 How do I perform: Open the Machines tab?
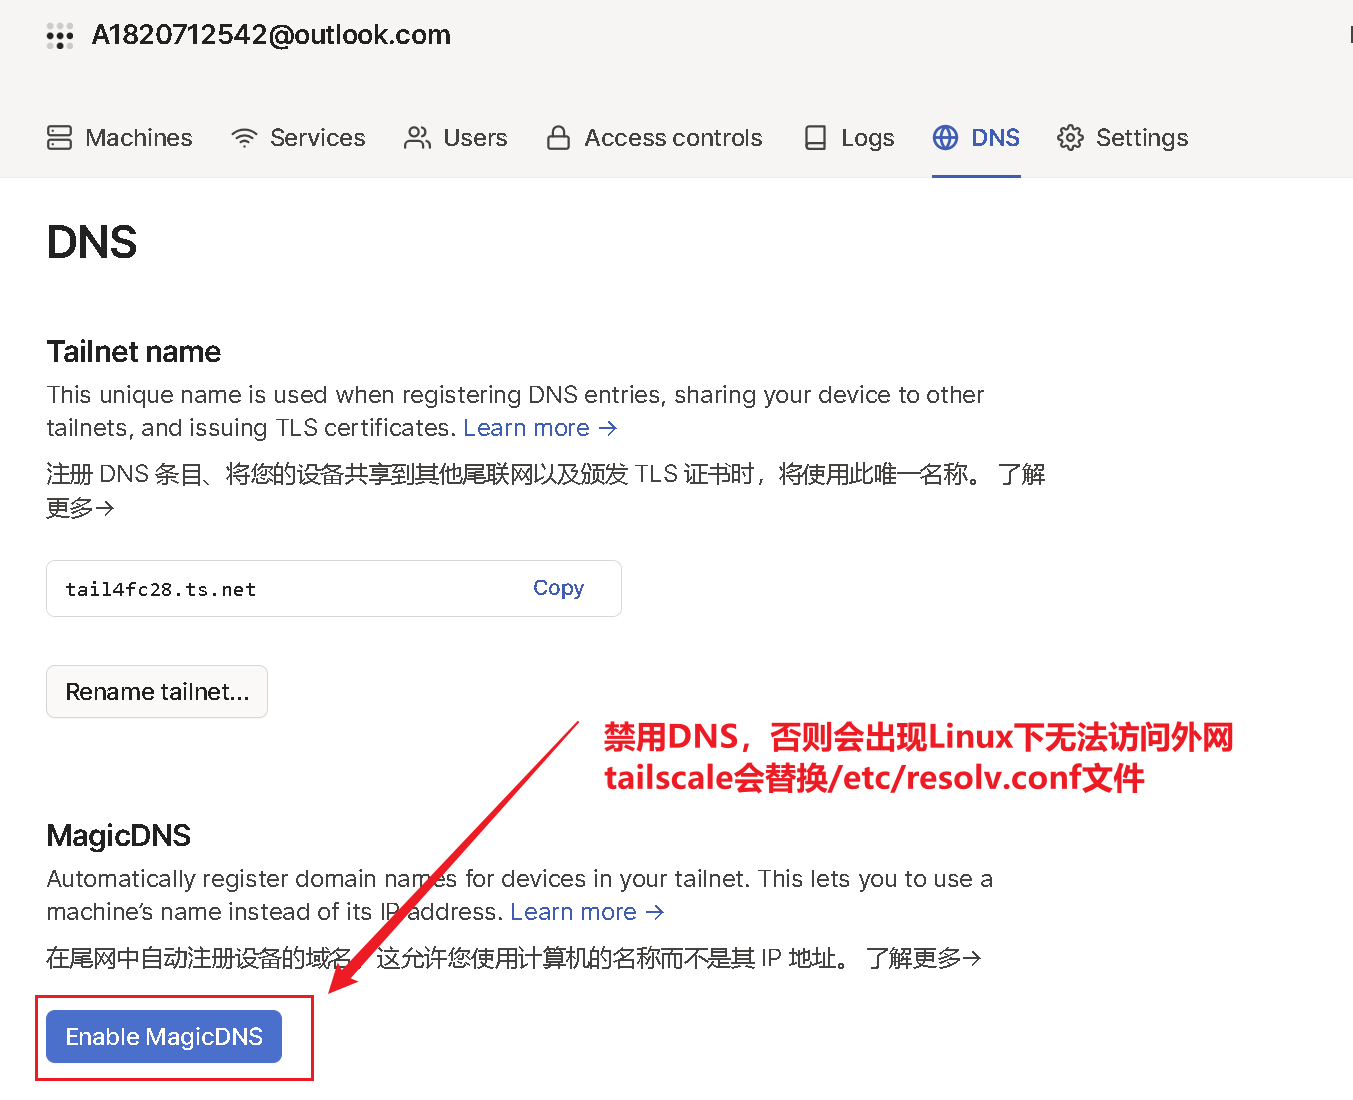pyautogui.click(x=119, y=138)
